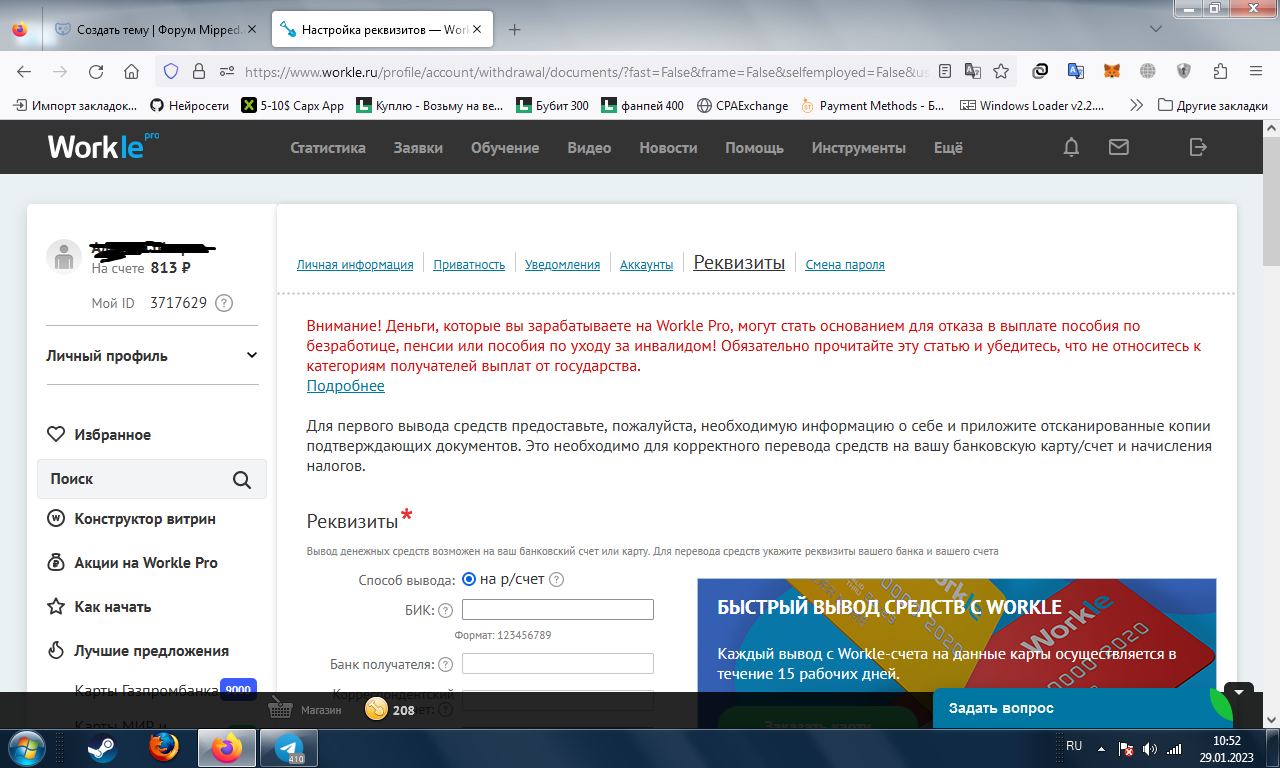The height and width of the screenshot is (768, 1280).
Task: Show more bookmarks chevron
Action: [1136, 105]
